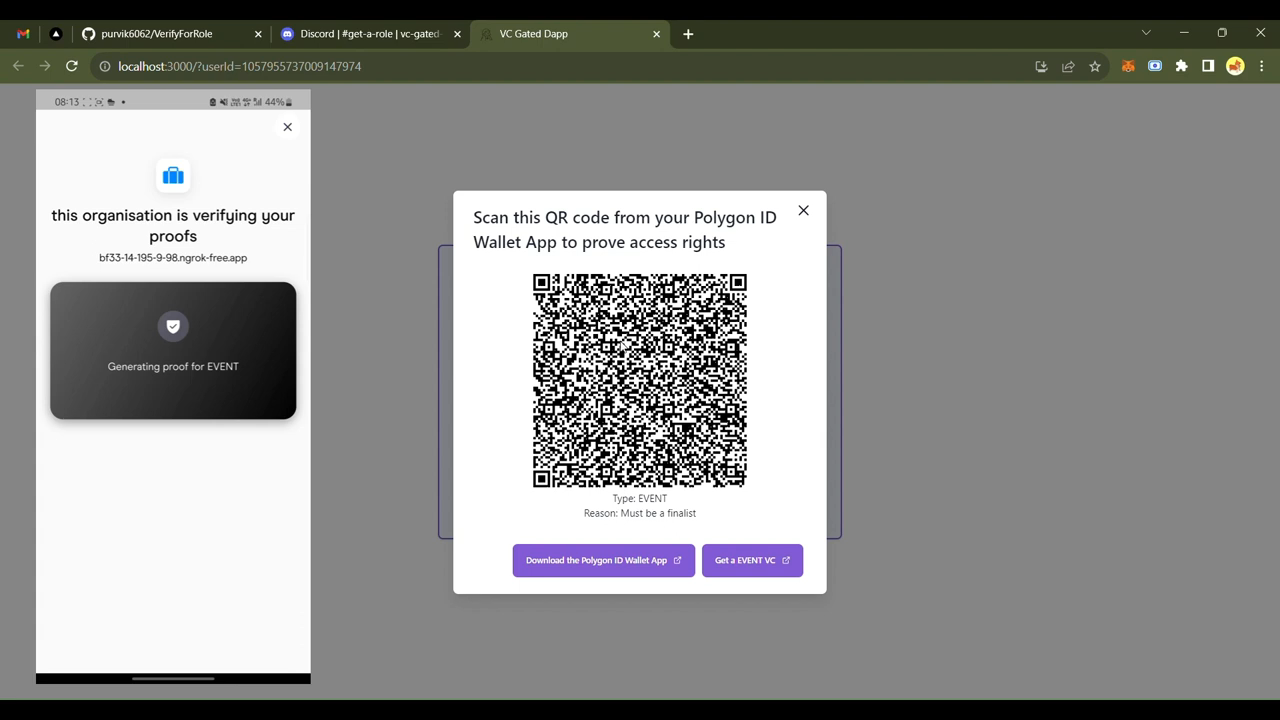Viewport: 1280px width, 720px height.
Task: Close the phone proof verification screen
Action: [x=288, y=127]
